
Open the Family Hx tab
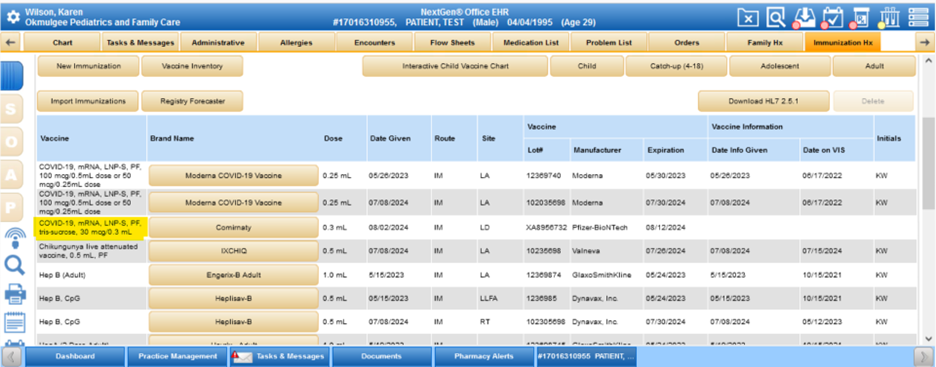(x=765, y=43)
